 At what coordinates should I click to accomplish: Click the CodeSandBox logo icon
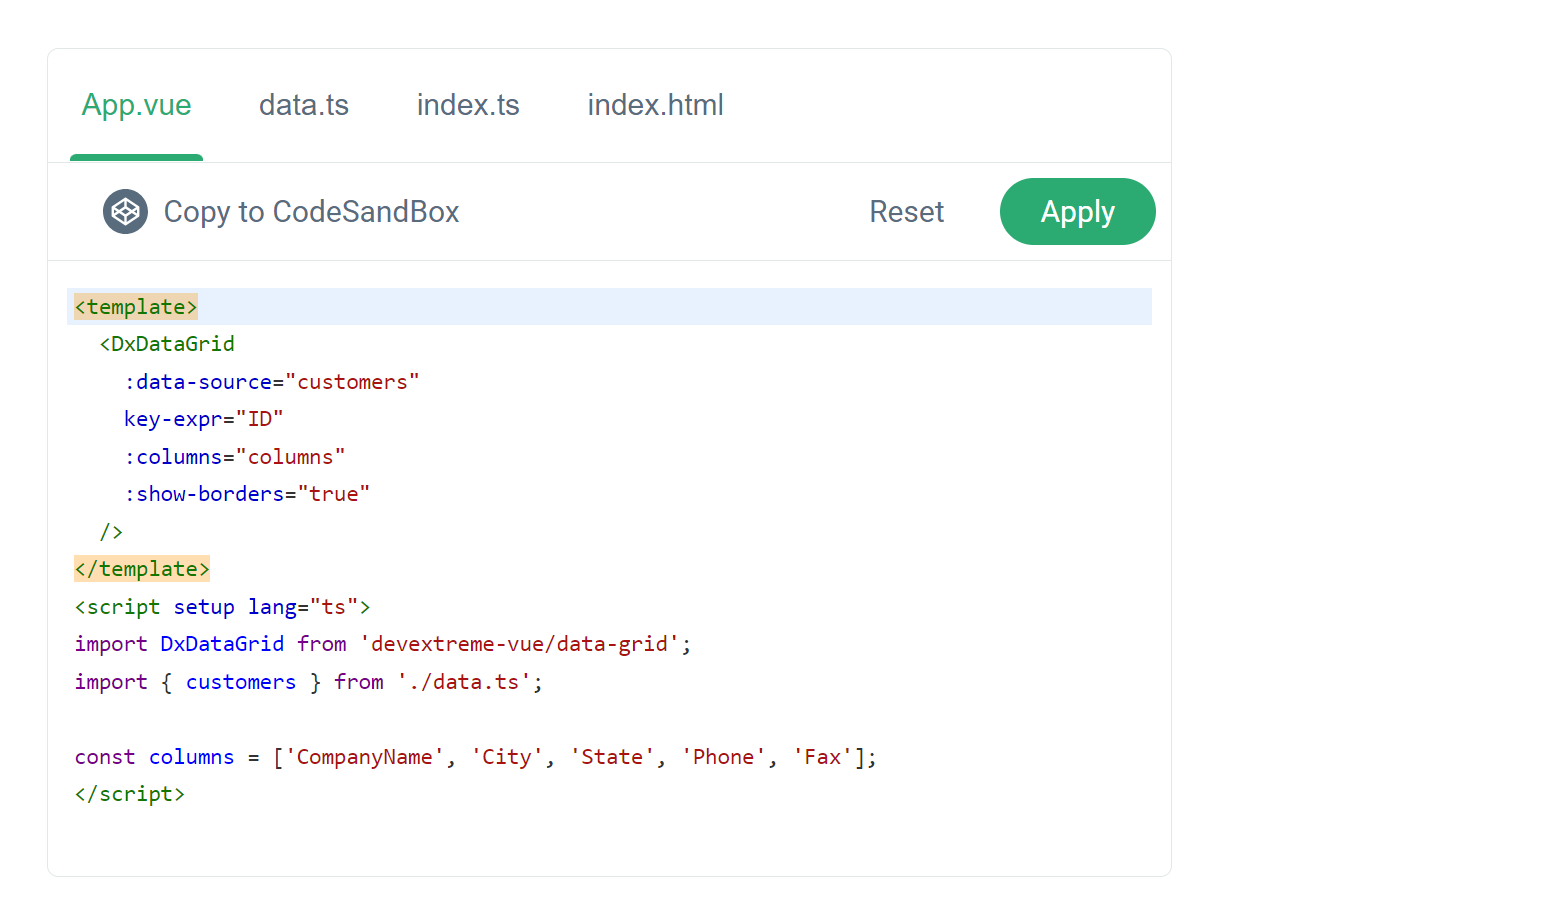pos(125,212)
